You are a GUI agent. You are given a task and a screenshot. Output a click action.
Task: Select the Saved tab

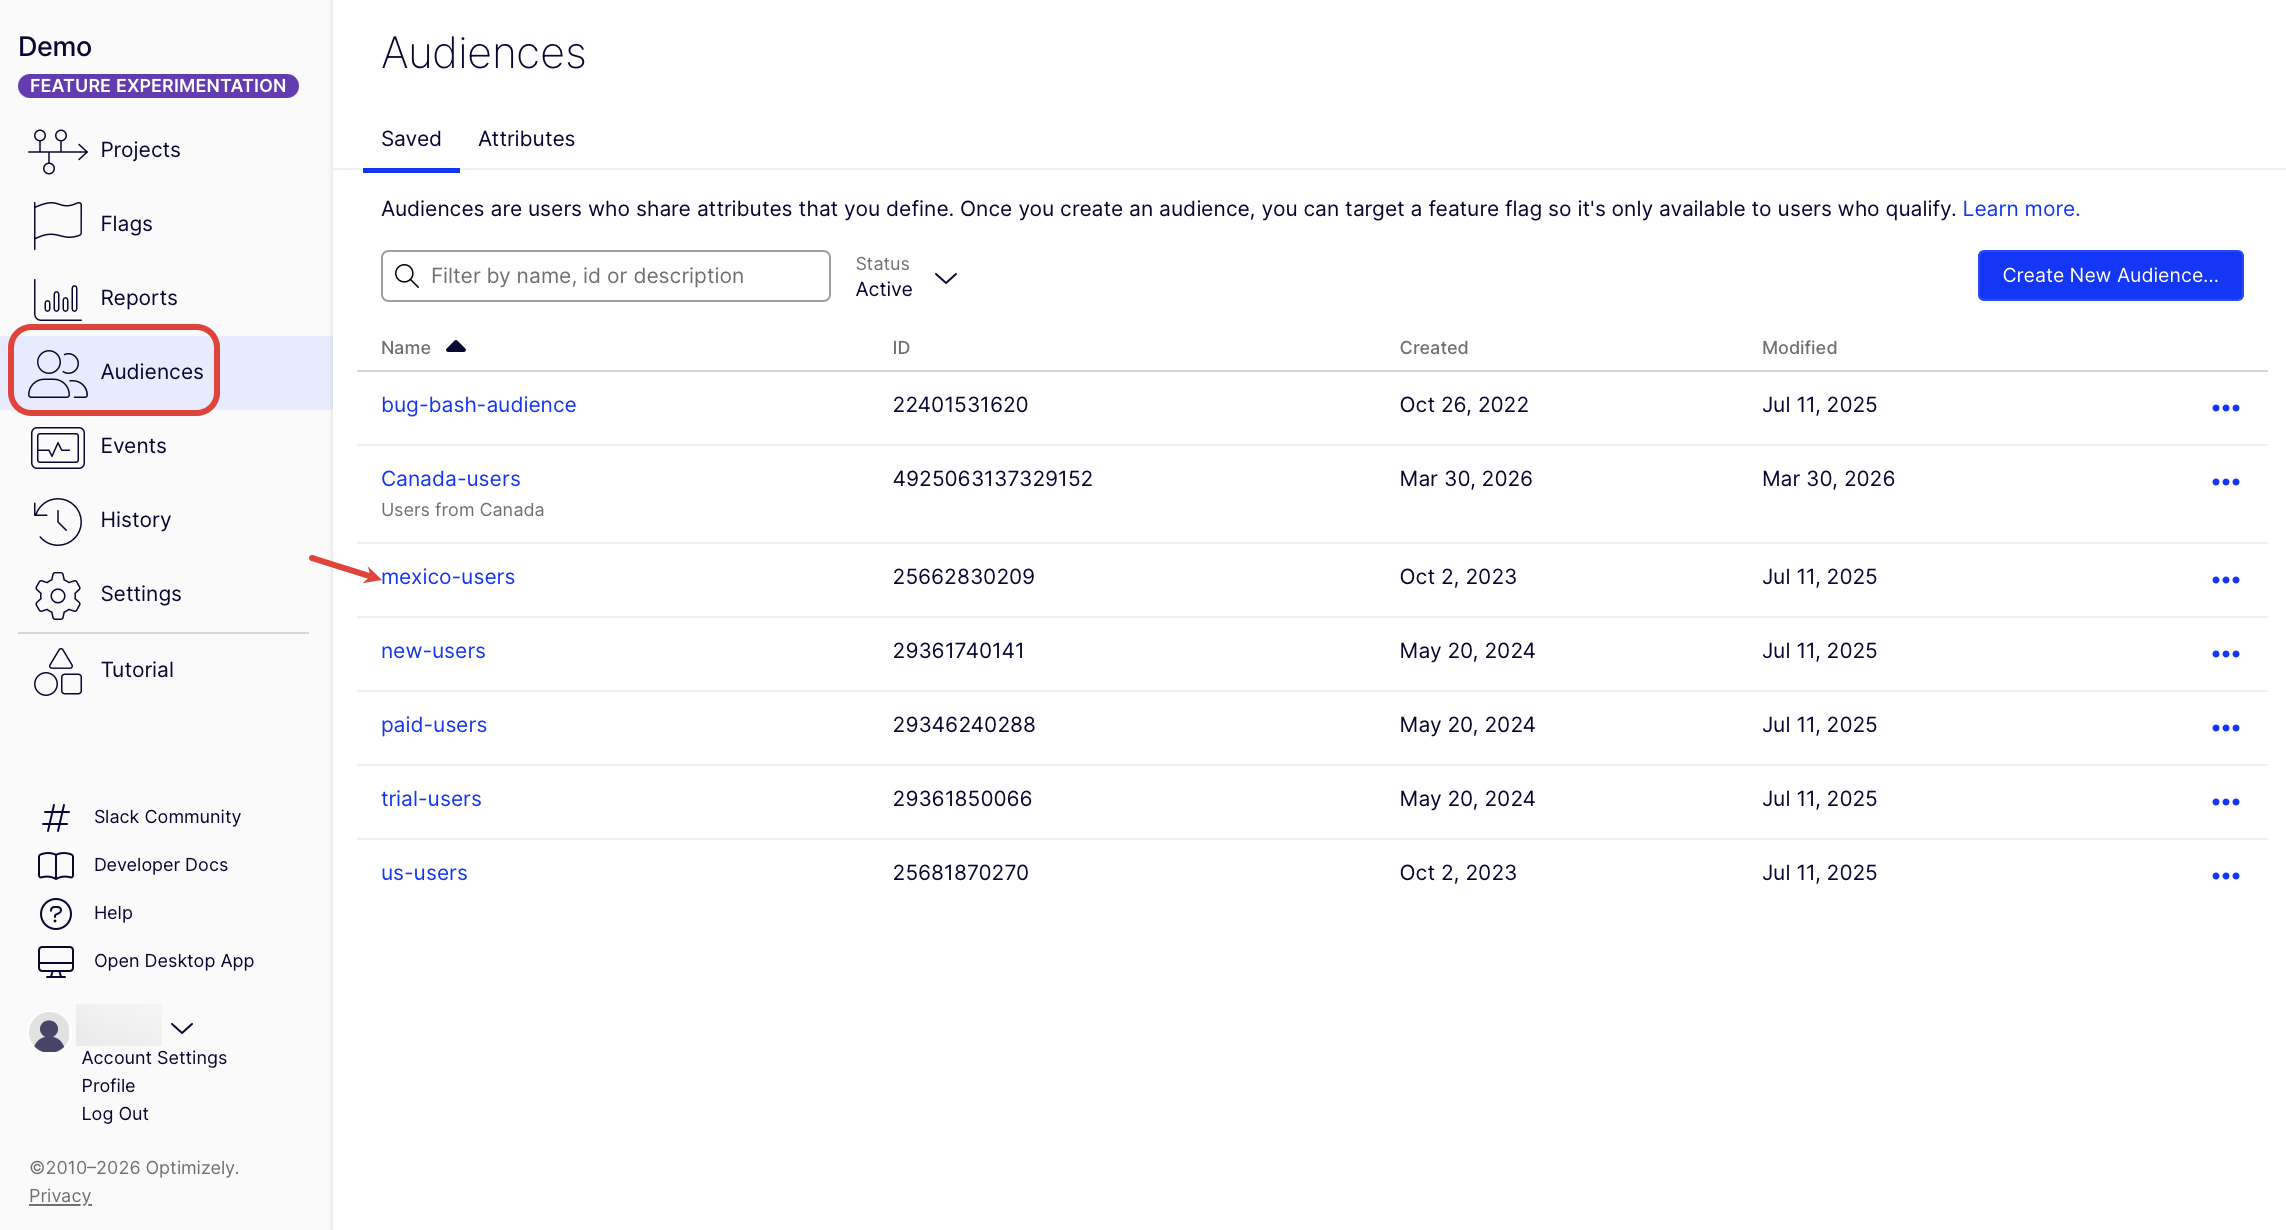411,139
